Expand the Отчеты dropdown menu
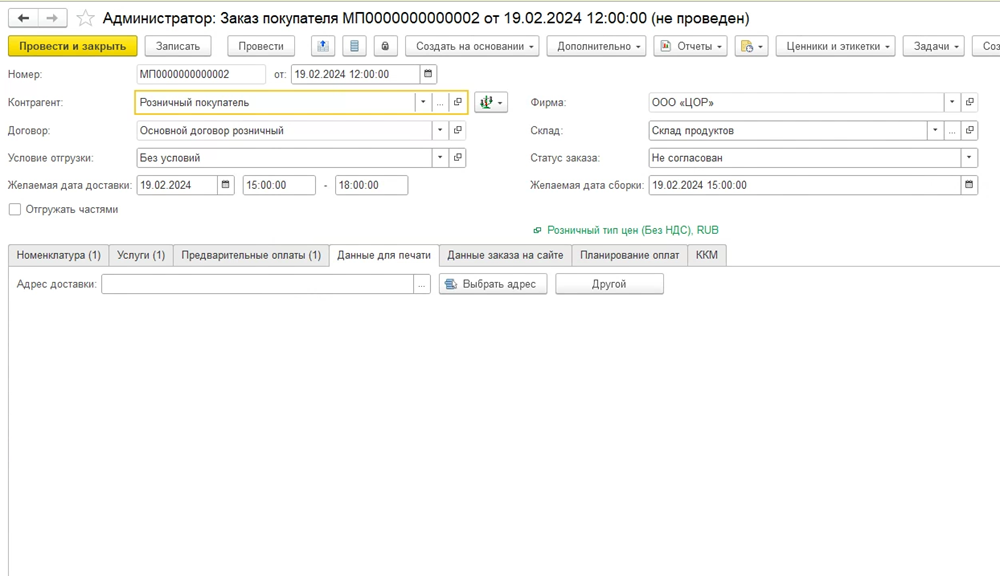Viewport: 1000px width, 576px height. tap(690, 46)
